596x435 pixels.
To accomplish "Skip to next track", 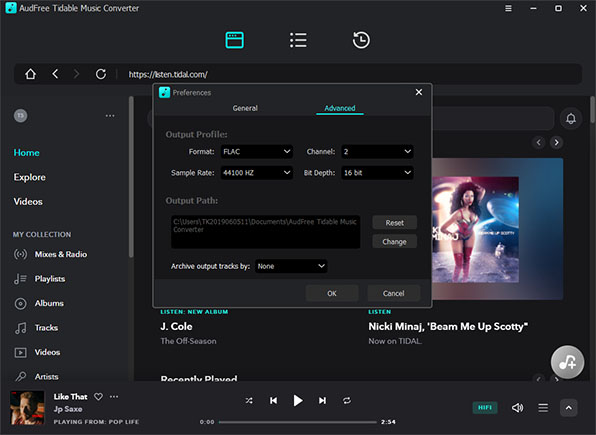I will [x=322, y=400].
